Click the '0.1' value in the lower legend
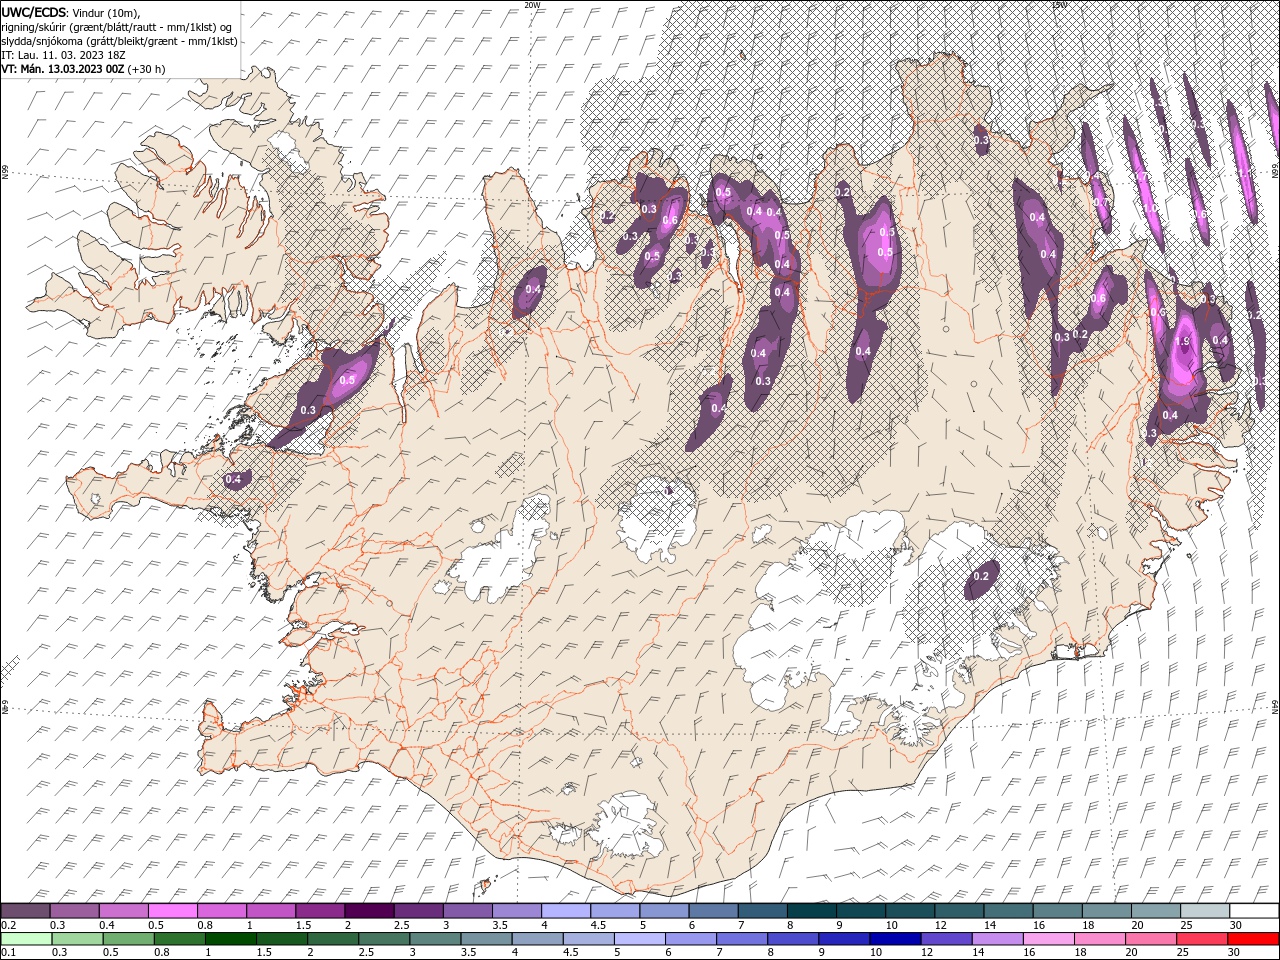The height and width of the screenshot is (960, 1280). click(9, 953)
